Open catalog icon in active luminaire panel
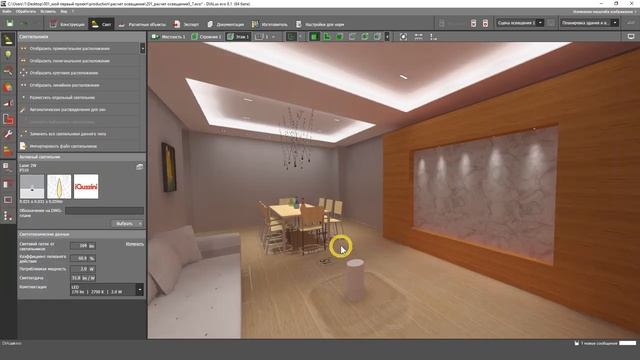This screenshot has width=640, height=360. (140, 167)
